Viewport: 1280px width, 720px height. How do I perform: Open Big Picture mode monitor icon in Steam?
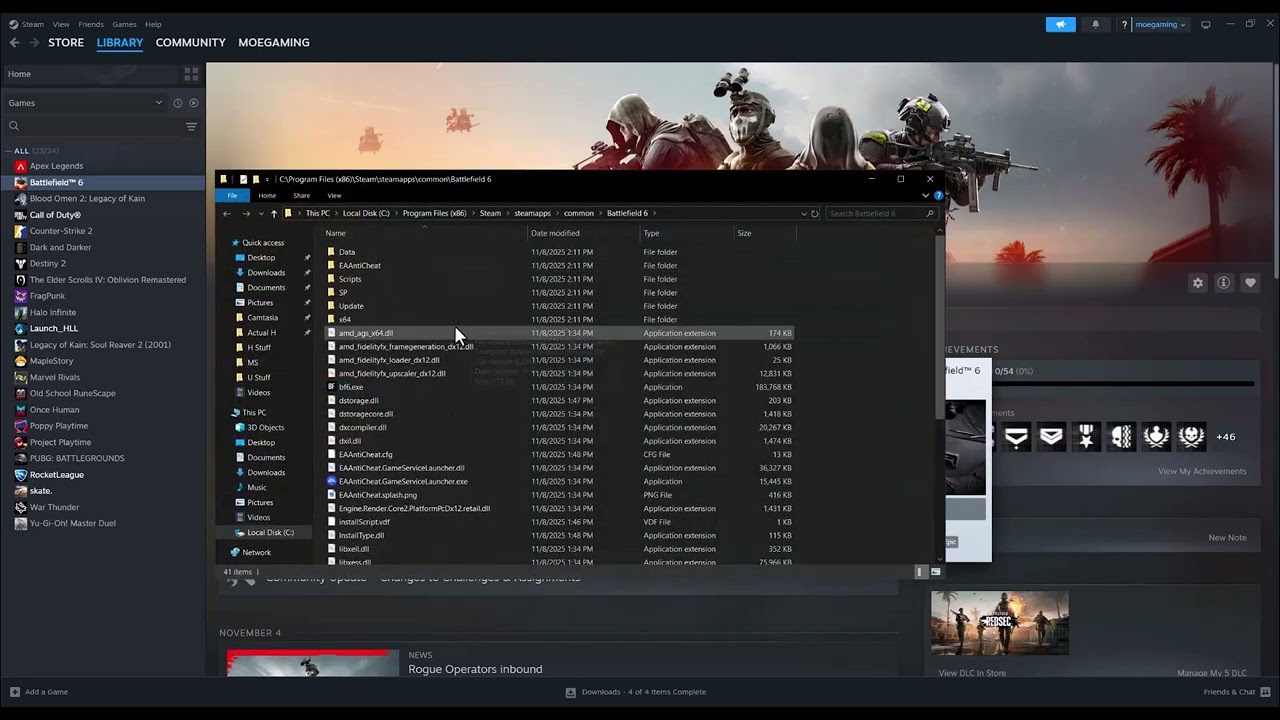click(x=1206, y=24)
